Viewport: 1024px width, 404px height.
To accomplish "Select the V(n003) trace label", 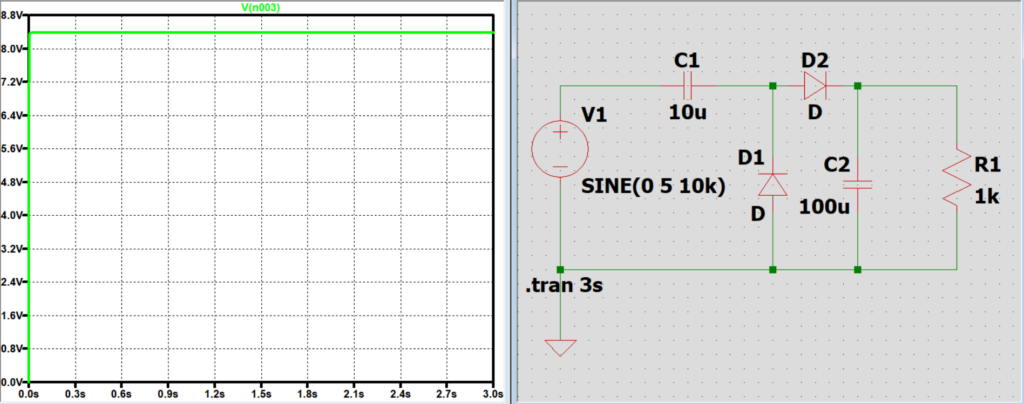I will coord(261,9).
